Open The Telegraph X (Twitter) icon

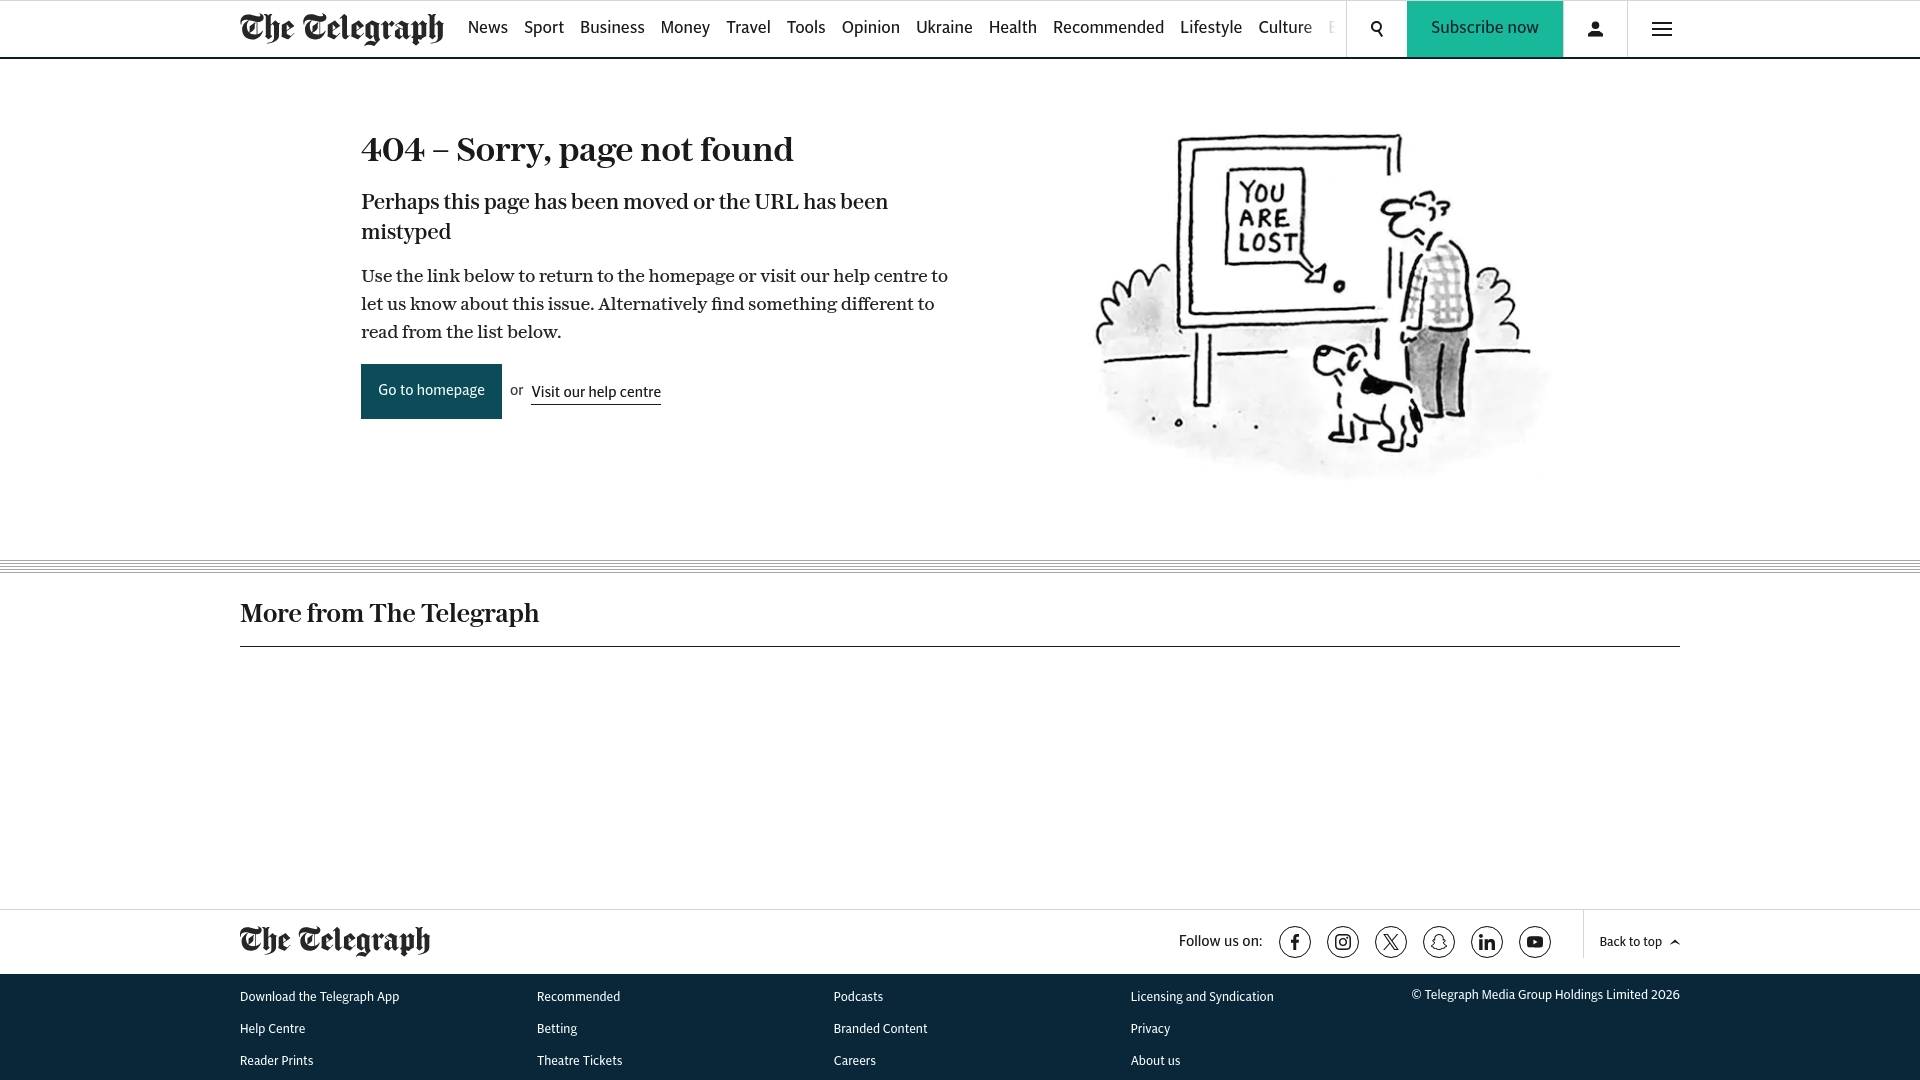coord(1391,942)
